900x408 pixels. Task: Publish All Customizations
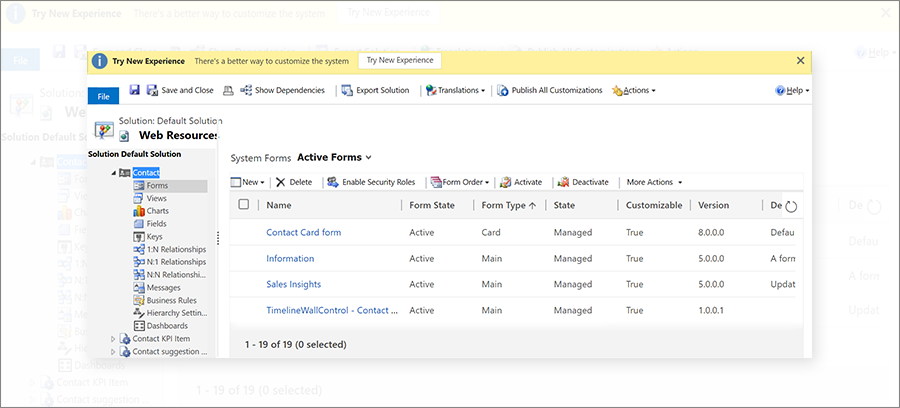(x=550, y=90)
